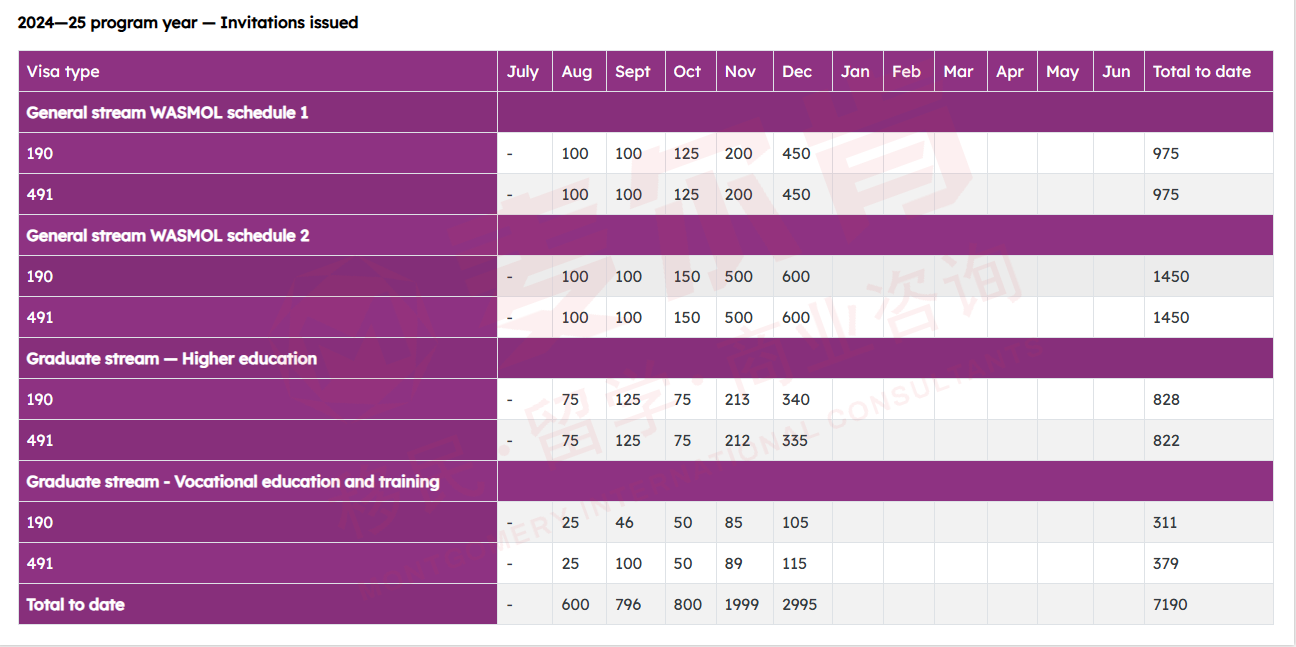Click the Oct total 800

[688, 605]
